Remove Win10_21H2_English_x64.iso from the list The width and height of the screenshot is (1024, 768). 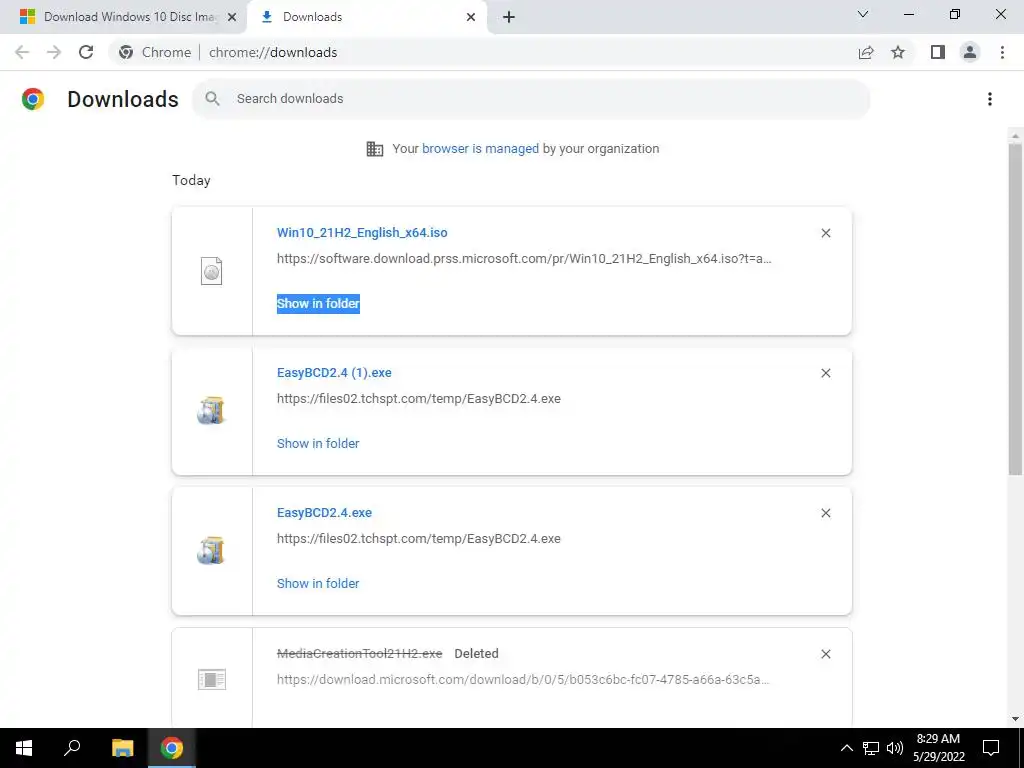[x=825, y=233]
